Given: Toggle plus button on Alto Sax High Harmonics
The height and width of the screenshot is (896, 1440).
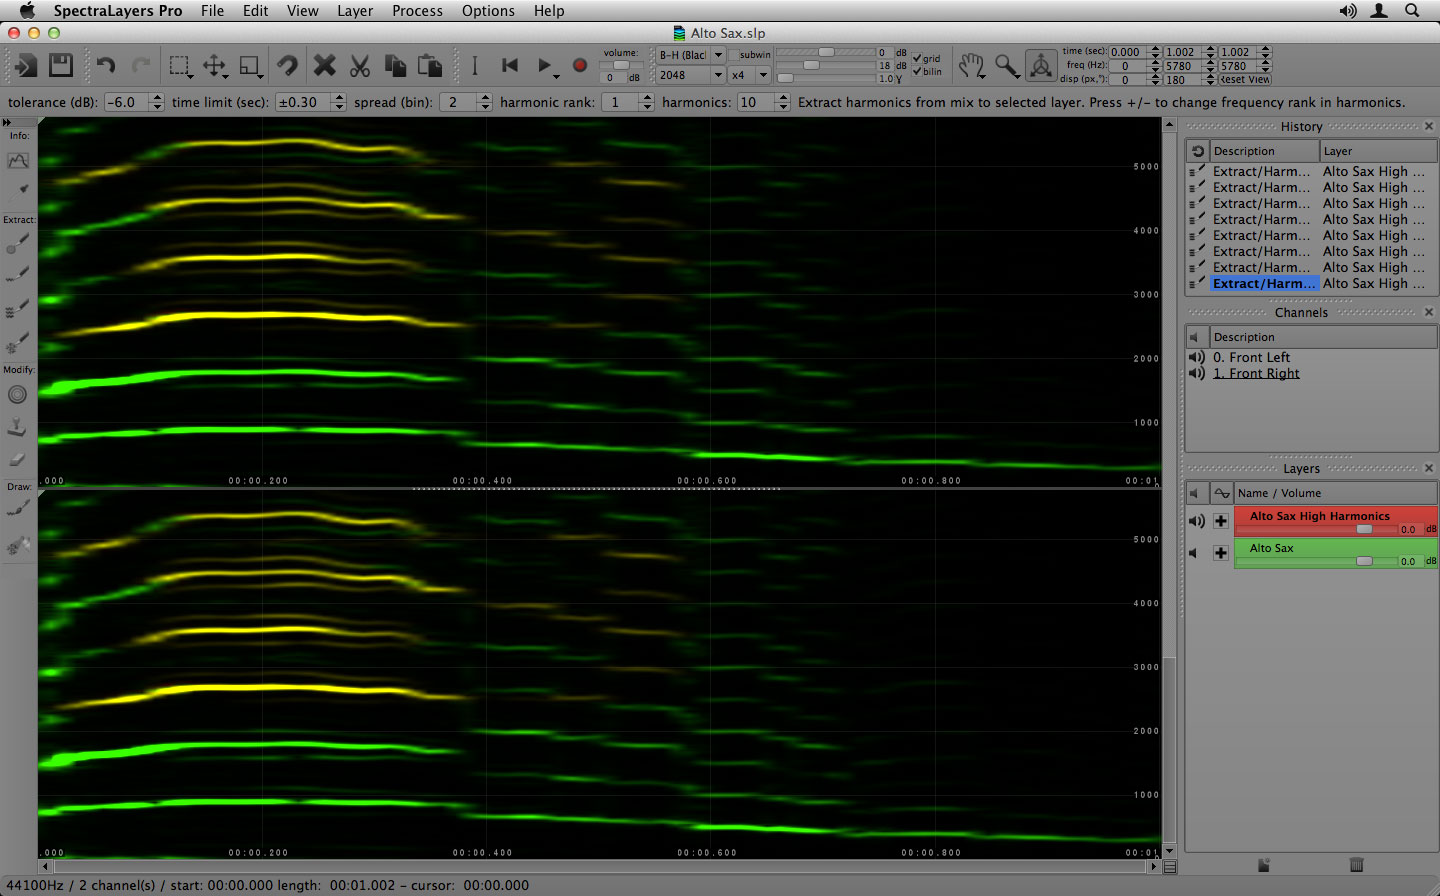Looking at the screenshot, I should [1221, 521].
